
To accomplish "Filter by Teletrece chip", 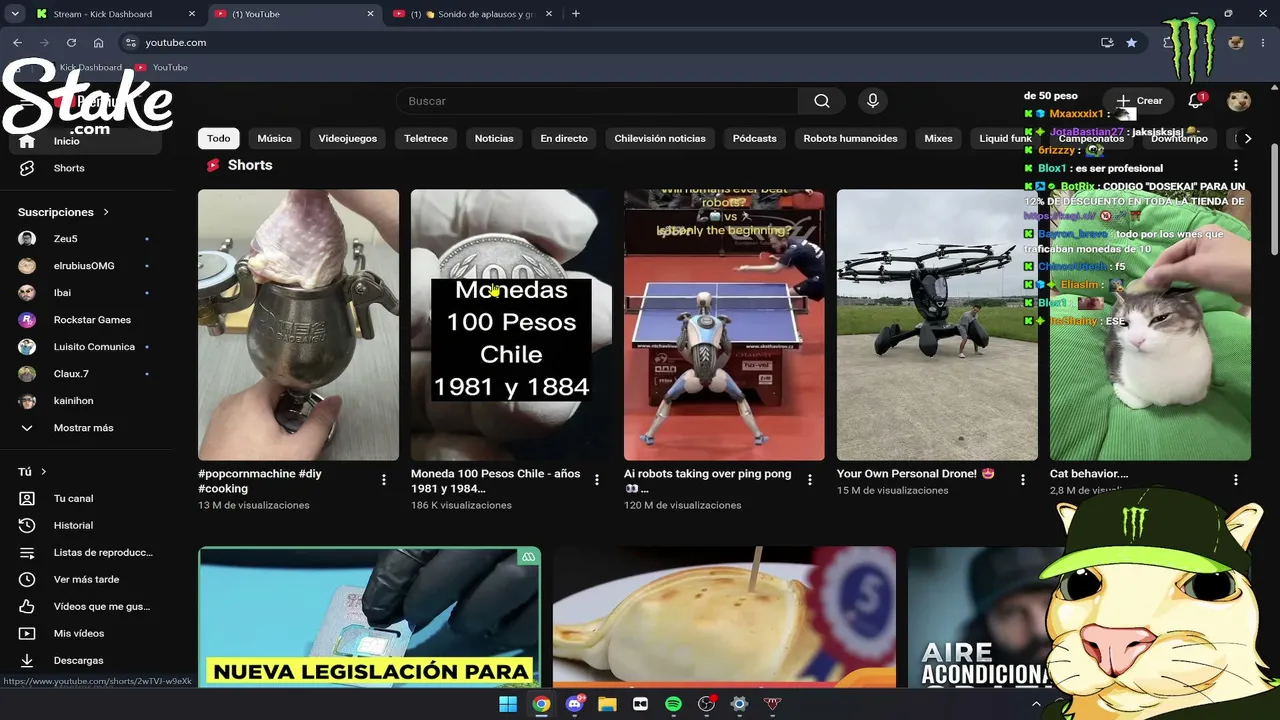I will [426, 138].
